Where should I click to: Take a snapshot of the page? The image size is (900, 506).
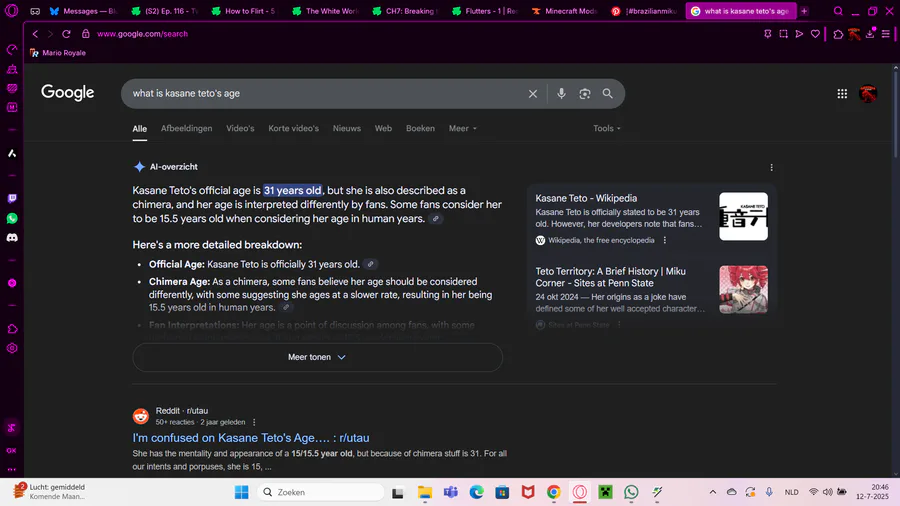click(783, 34)
